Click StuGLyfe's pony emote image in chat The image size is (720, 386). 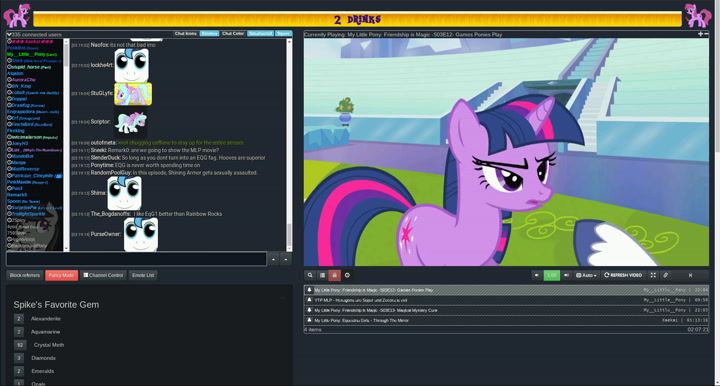click(x=133, y=94)
